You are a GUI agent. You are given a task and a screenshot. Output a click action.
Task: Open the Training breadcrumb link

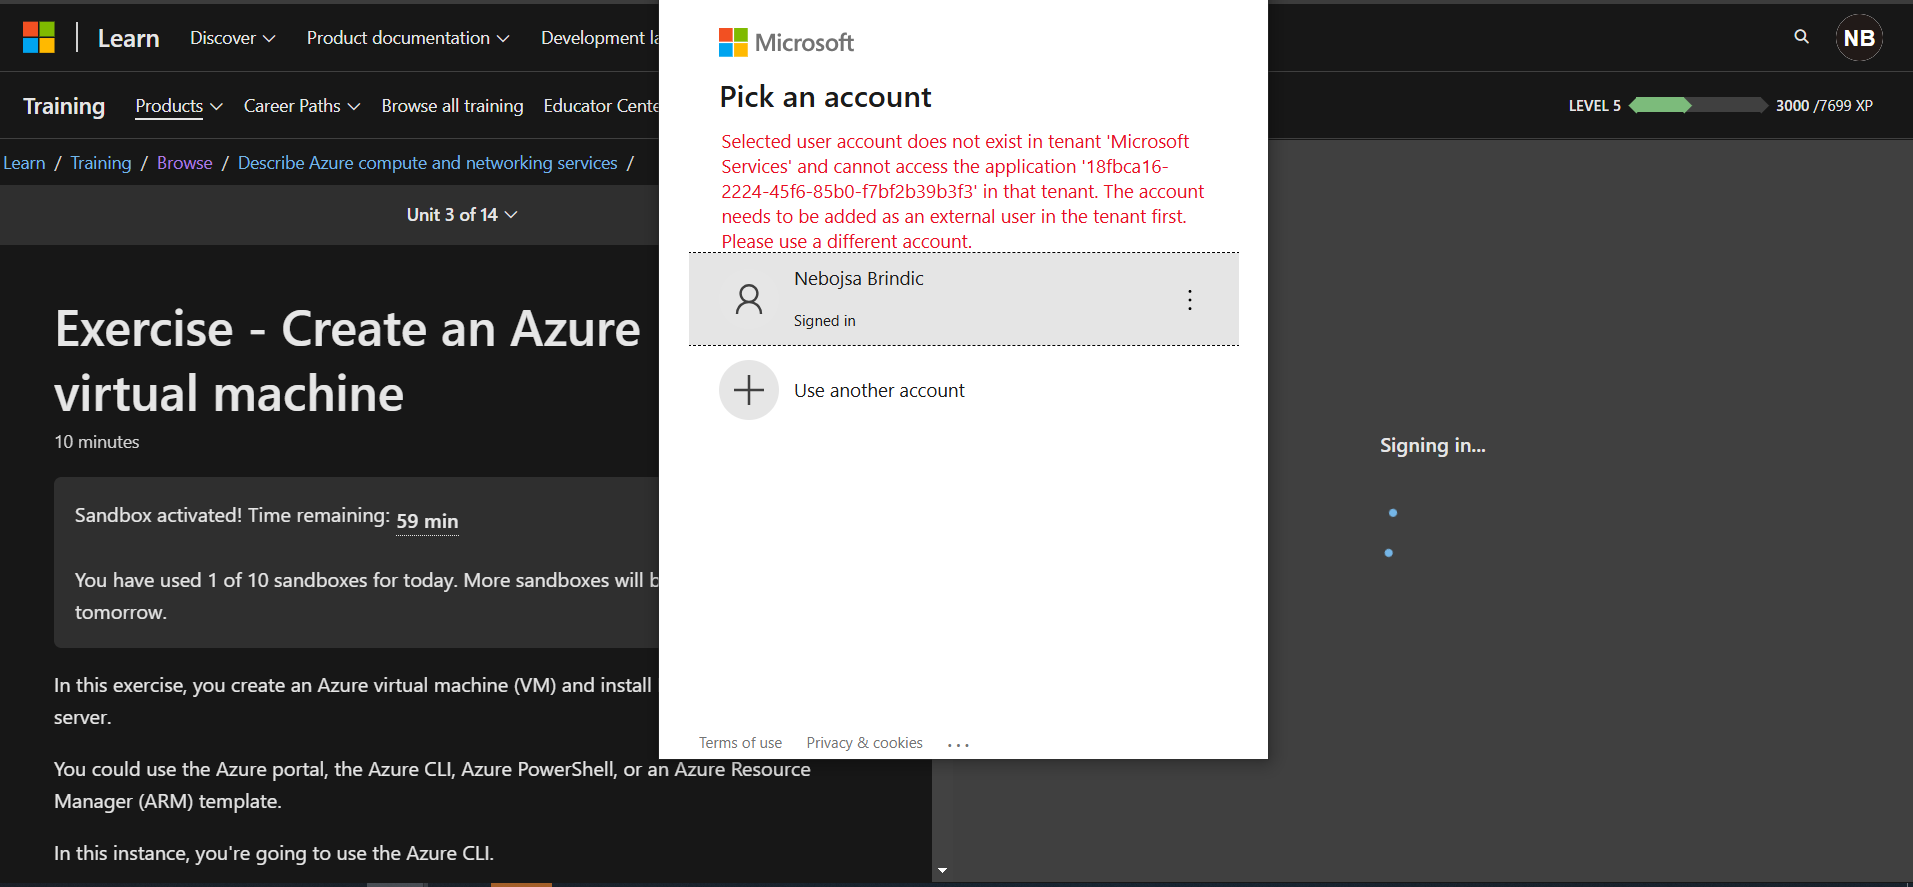coord(100,163)
